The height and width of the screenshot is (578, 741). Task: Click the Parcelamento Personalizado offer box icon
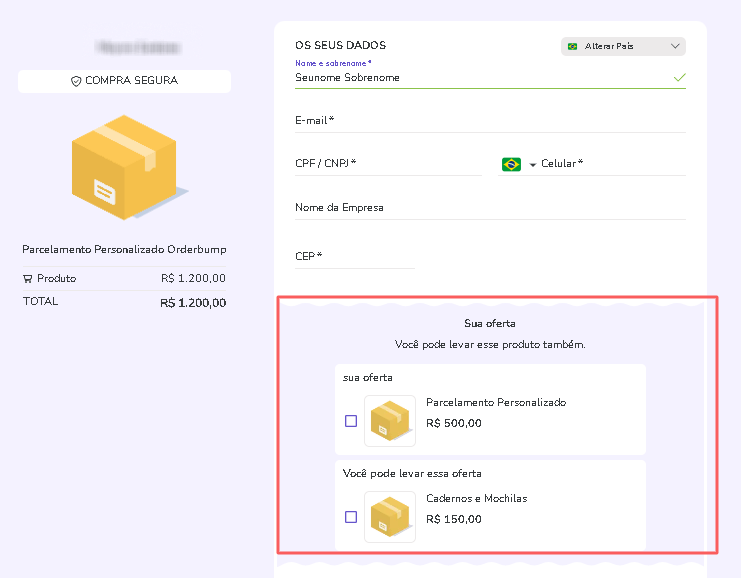pos(390,421)
